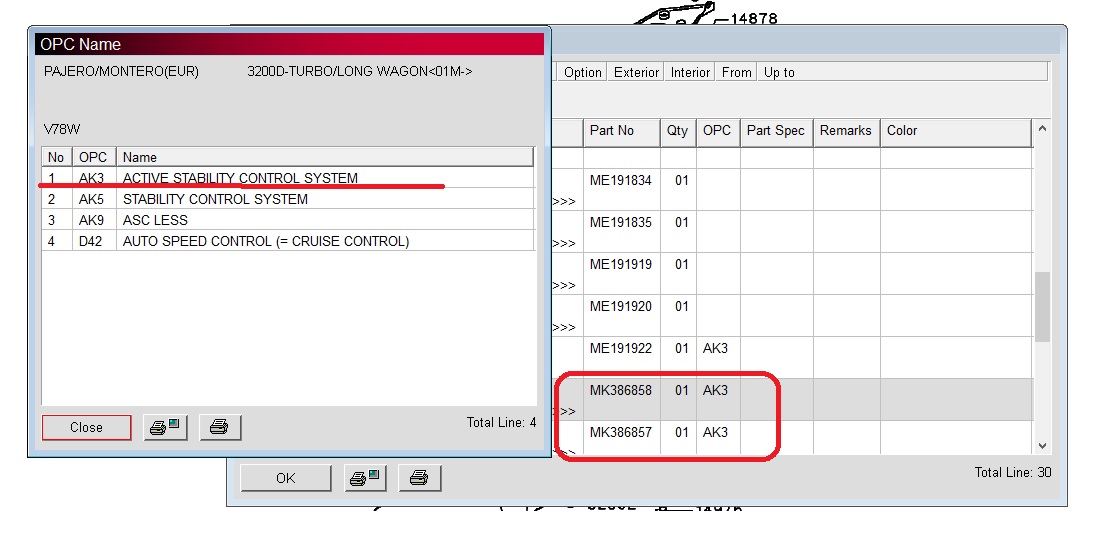Click the 3200D-TURBO/LONG WAGON description text
1106x540 pixels.
[360, 71]
